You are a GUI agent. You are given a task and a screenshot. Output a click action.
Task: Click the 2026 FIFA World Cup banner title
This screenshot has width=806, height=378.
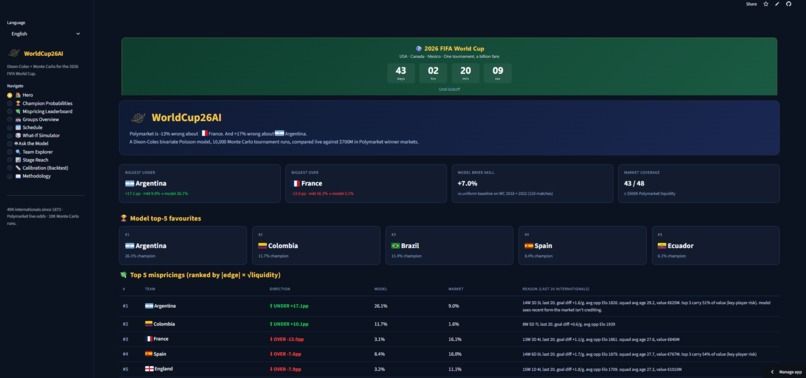tap(454, 48)
